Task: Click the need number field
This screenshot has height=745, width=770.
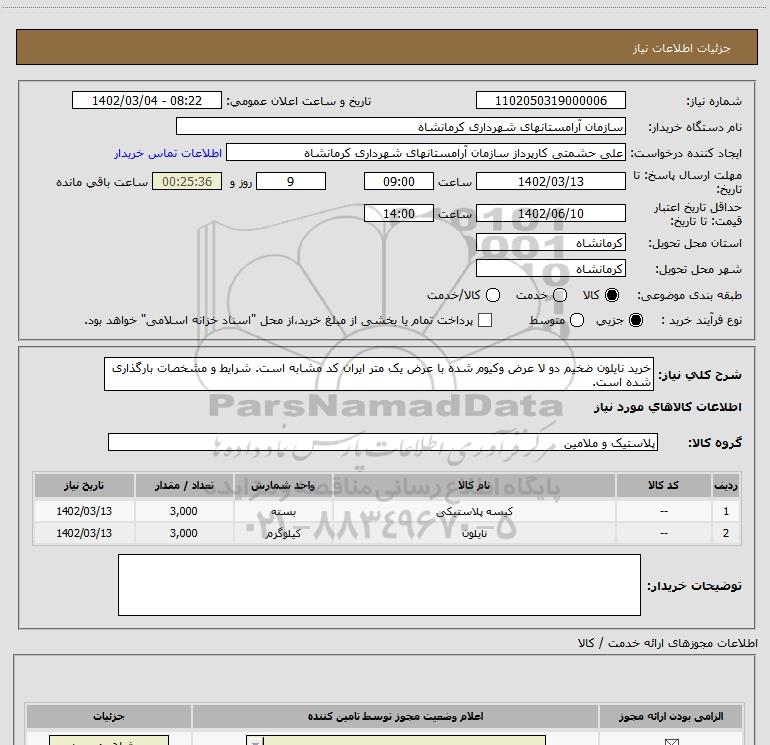Action: [551, 101]
